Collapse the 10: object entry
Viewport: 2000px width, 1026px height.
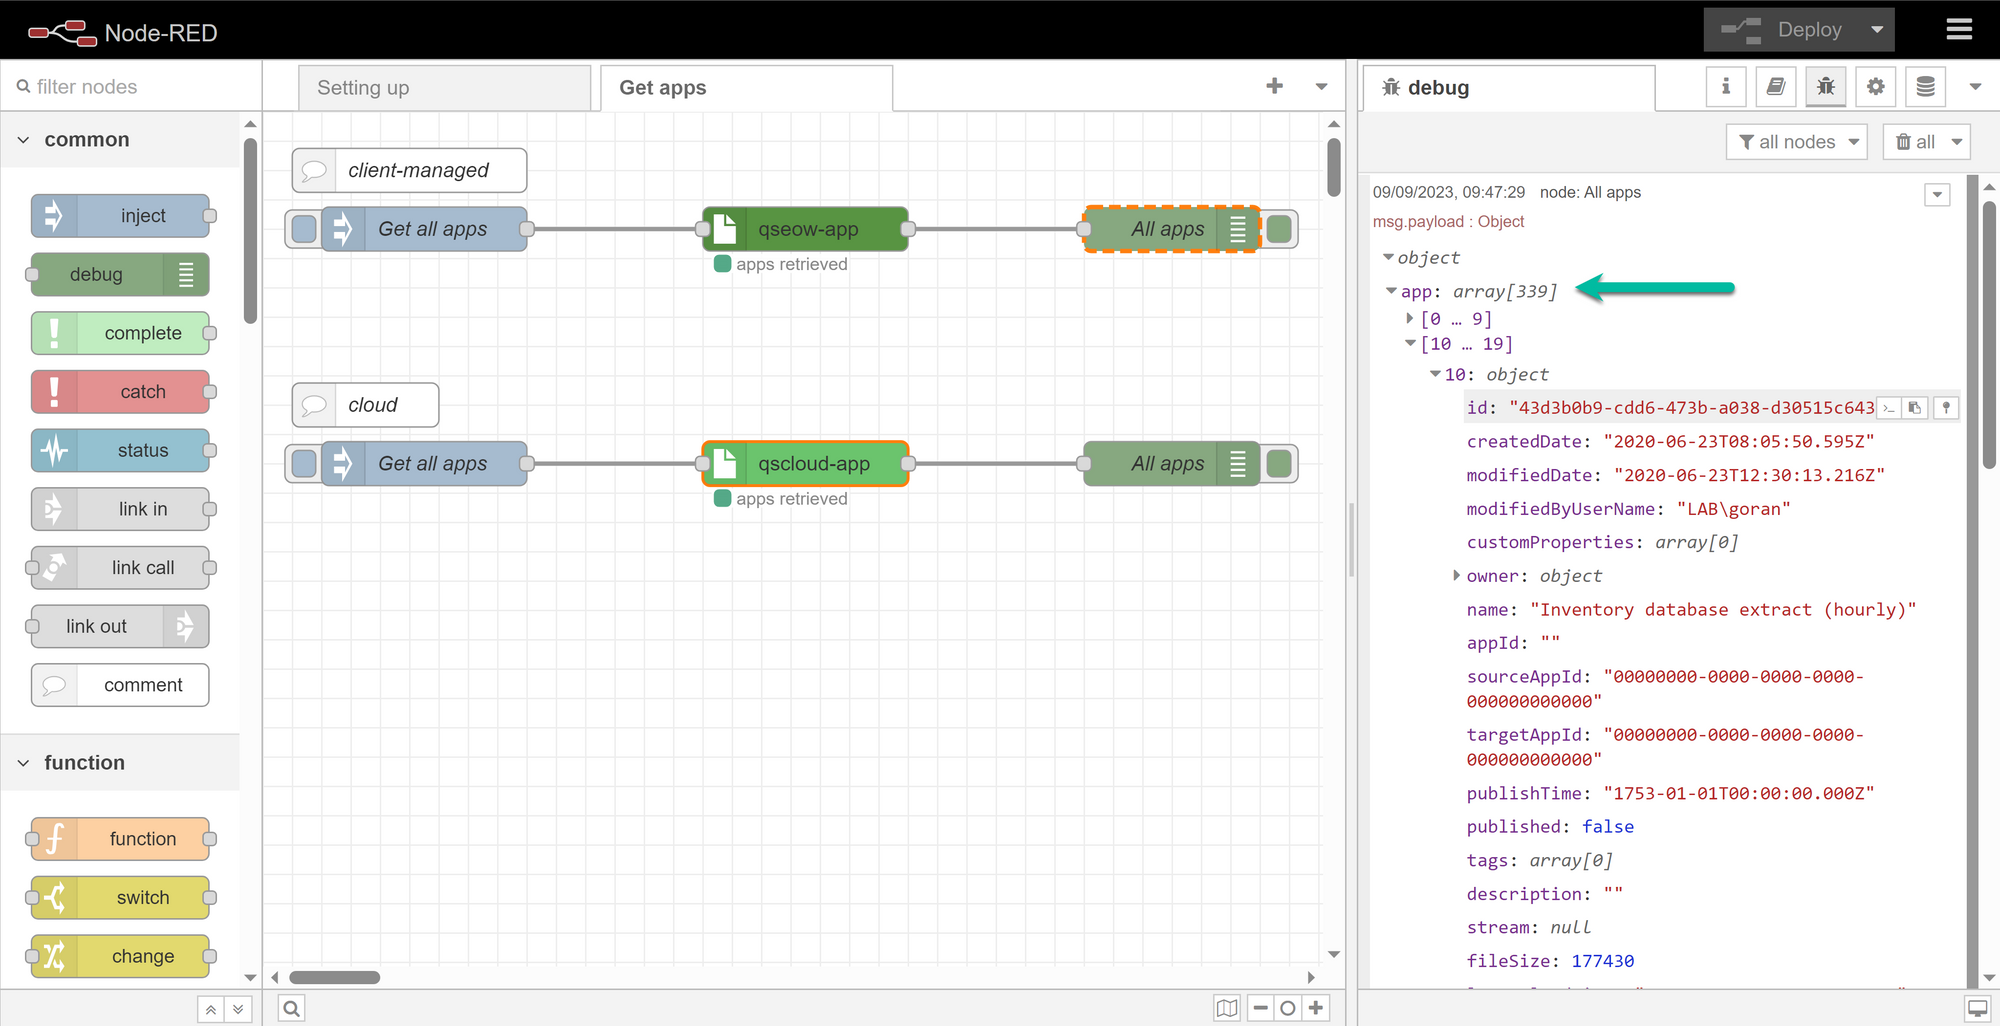point(1435,374)
